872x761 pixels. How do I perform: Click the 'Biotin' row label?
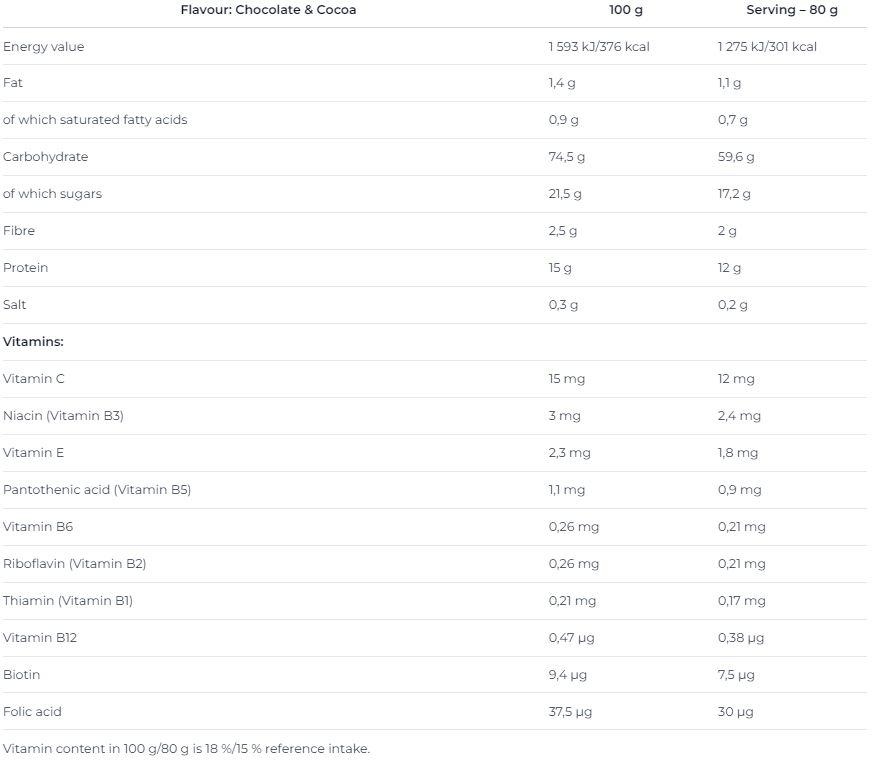[22, 675]
